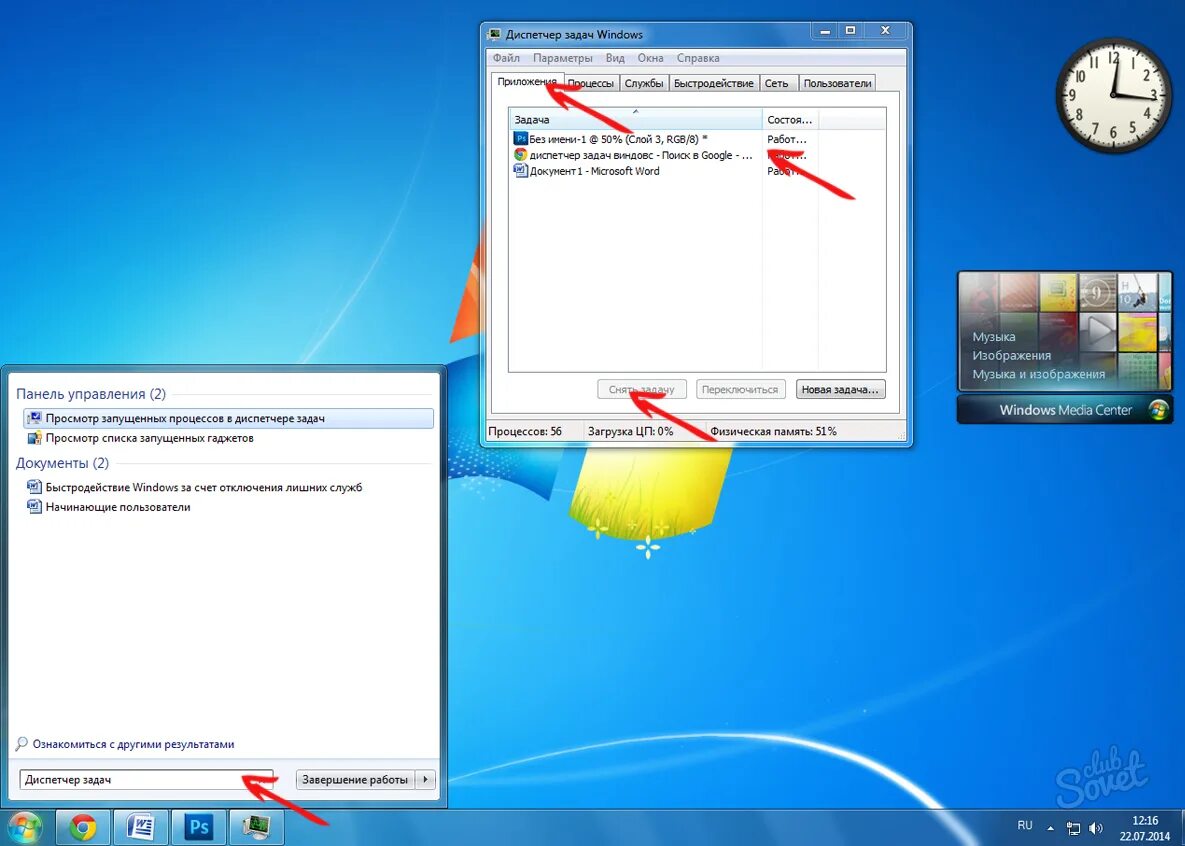This screenshot has width=1185, height=846.
Task: Open the Windows Start orb
Action: 25,828
